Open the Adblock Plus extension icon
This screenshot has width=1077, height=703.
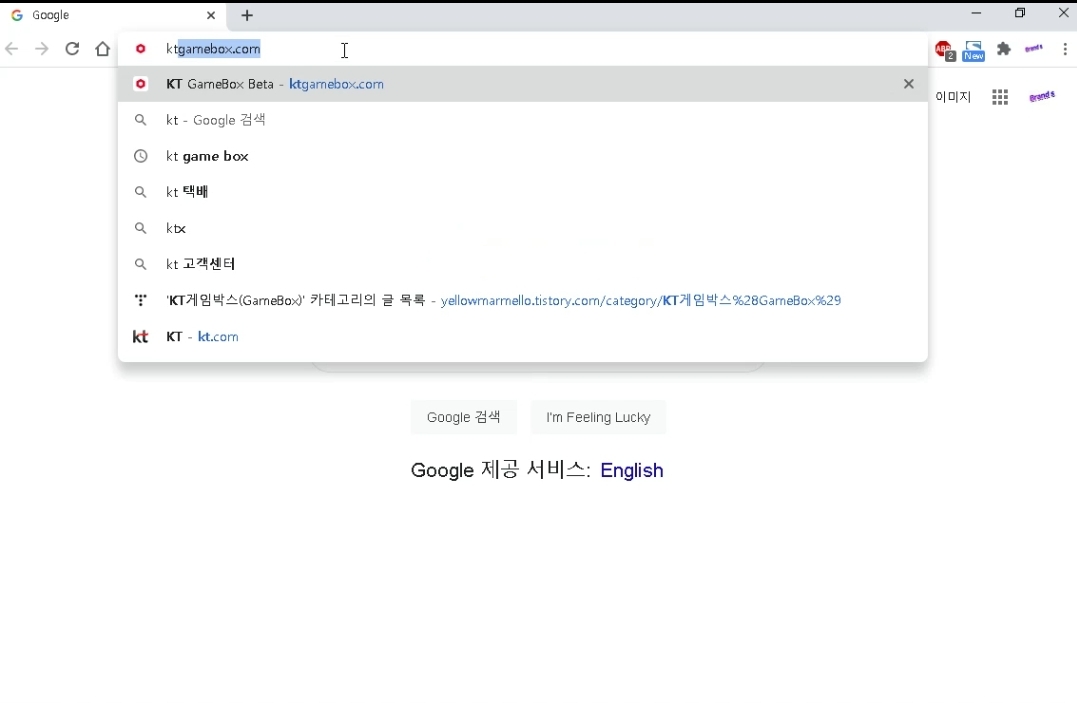(x=944, y=50)
